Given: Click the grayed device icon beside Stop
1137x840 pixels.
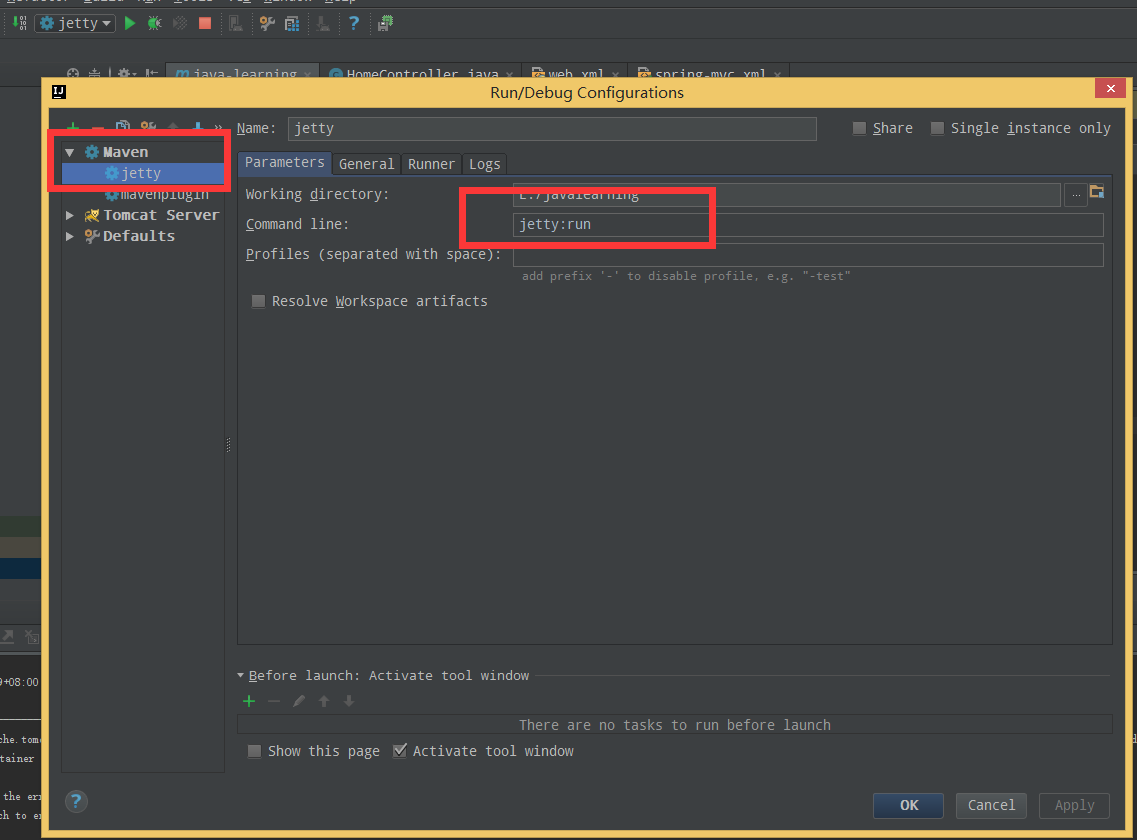Looking at the screenshot, I should tap(236, 23).
